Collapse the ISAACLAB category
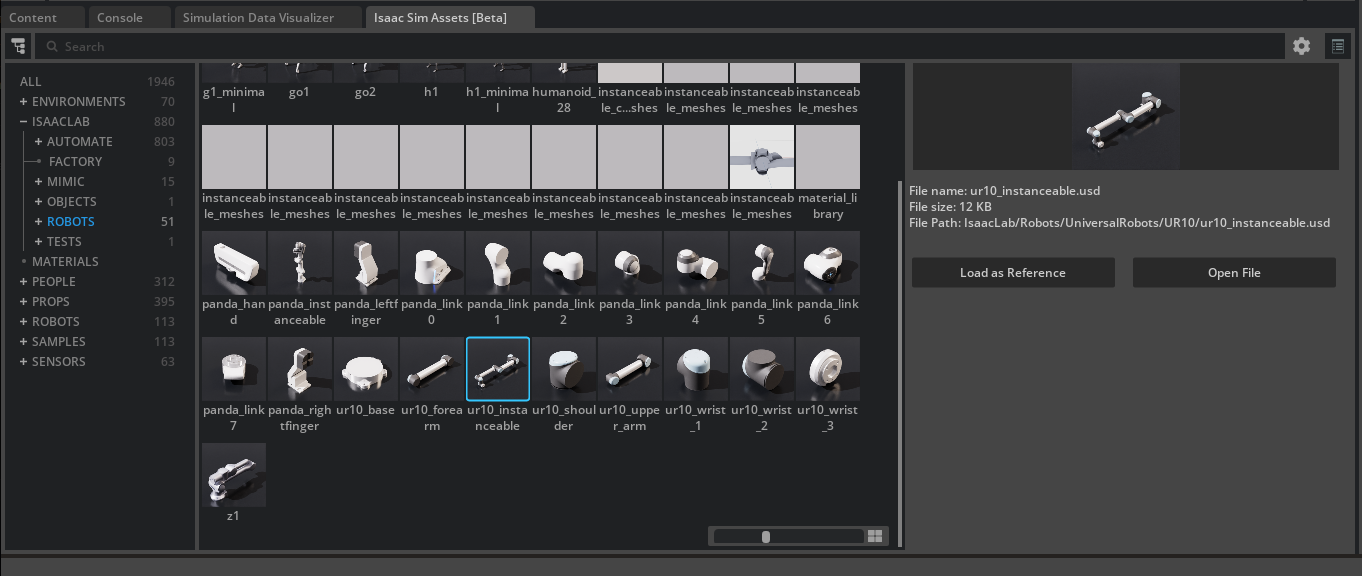The height and width of the screenshot is (576, 1362). tap(23, 122)
